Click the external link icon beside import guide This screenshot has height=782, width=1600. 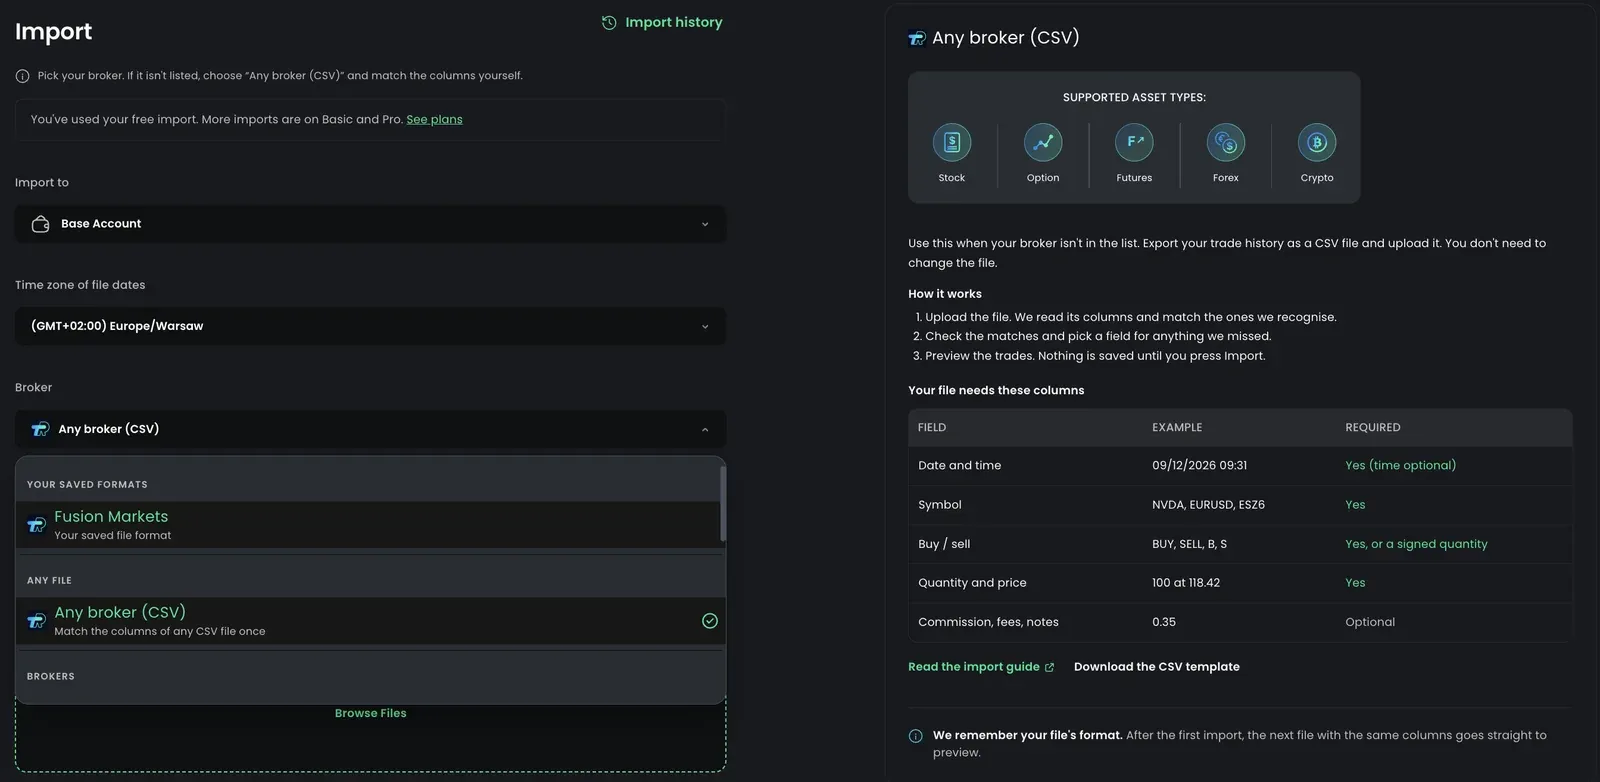(1049, 668)
